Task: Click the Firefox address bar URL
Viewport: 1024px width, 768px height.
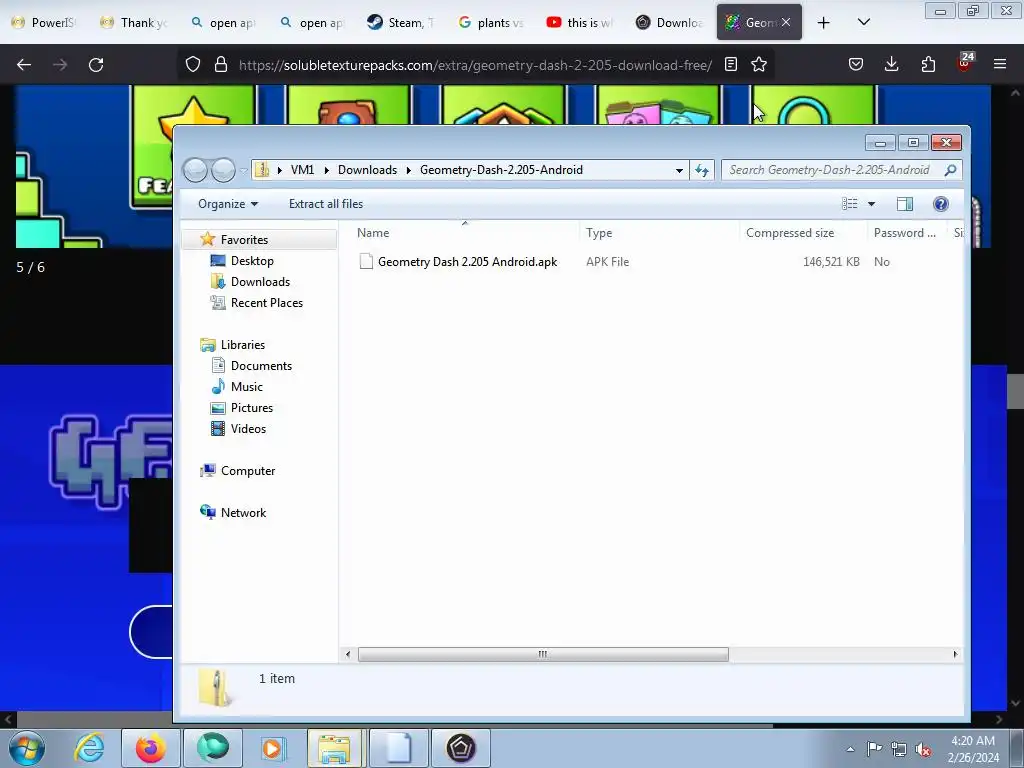Action: tap(475, 65)
